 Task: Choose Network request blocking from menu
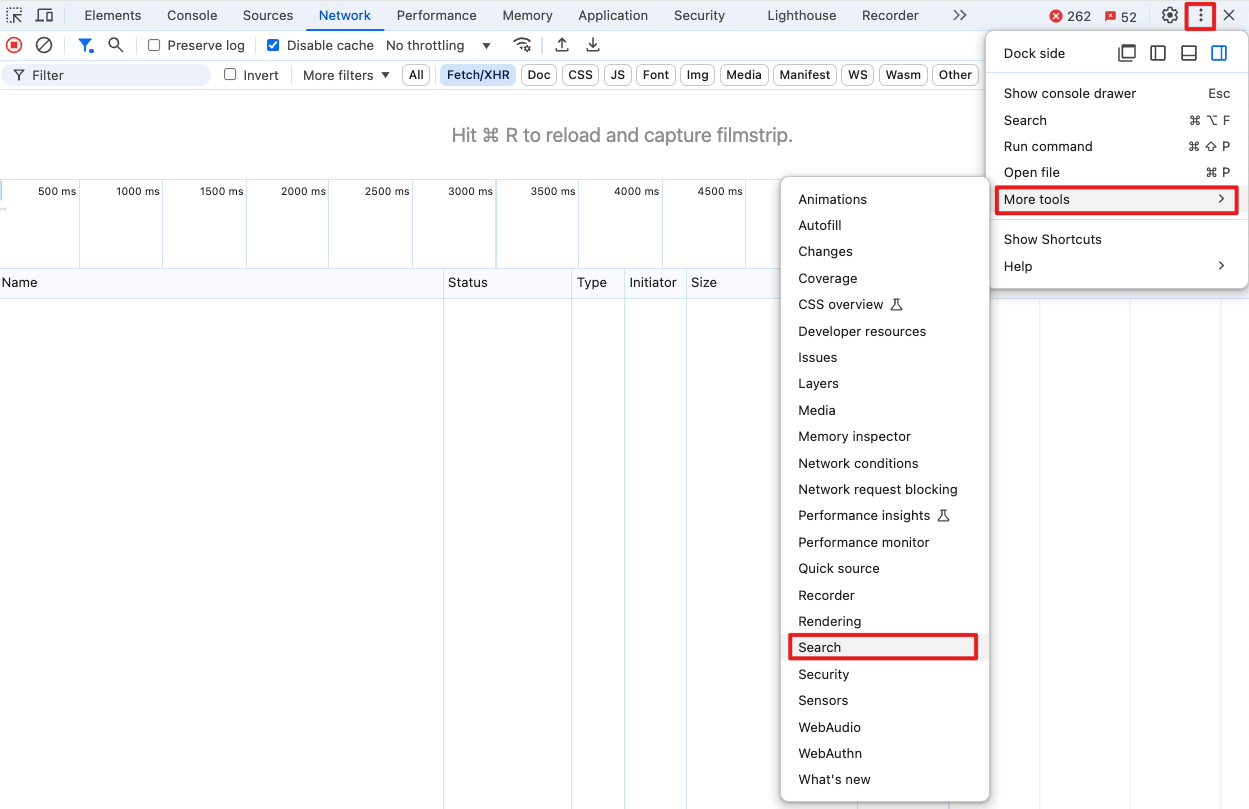877,490
